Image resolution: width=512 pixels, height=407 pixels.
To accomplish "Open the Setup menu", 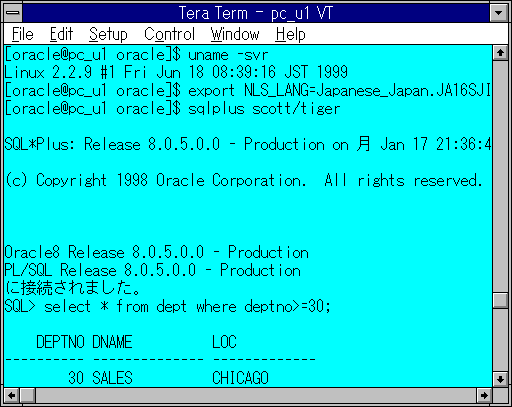I will point(108,34).
